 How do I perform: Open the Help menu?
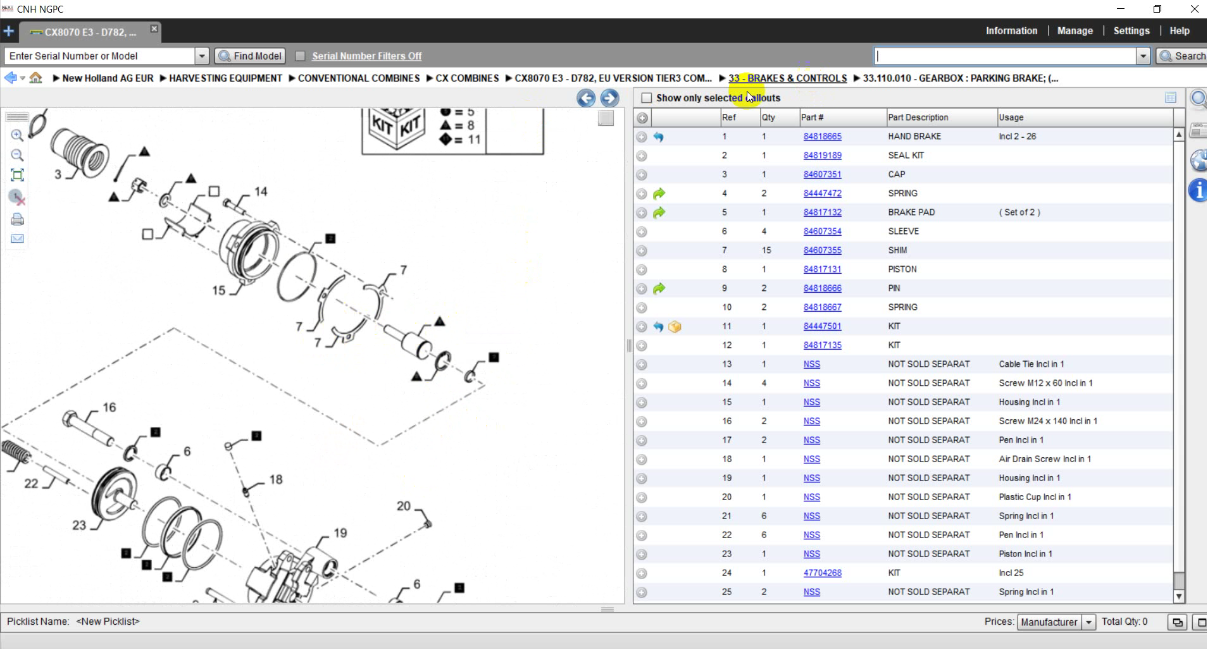tap(1180, 31)
